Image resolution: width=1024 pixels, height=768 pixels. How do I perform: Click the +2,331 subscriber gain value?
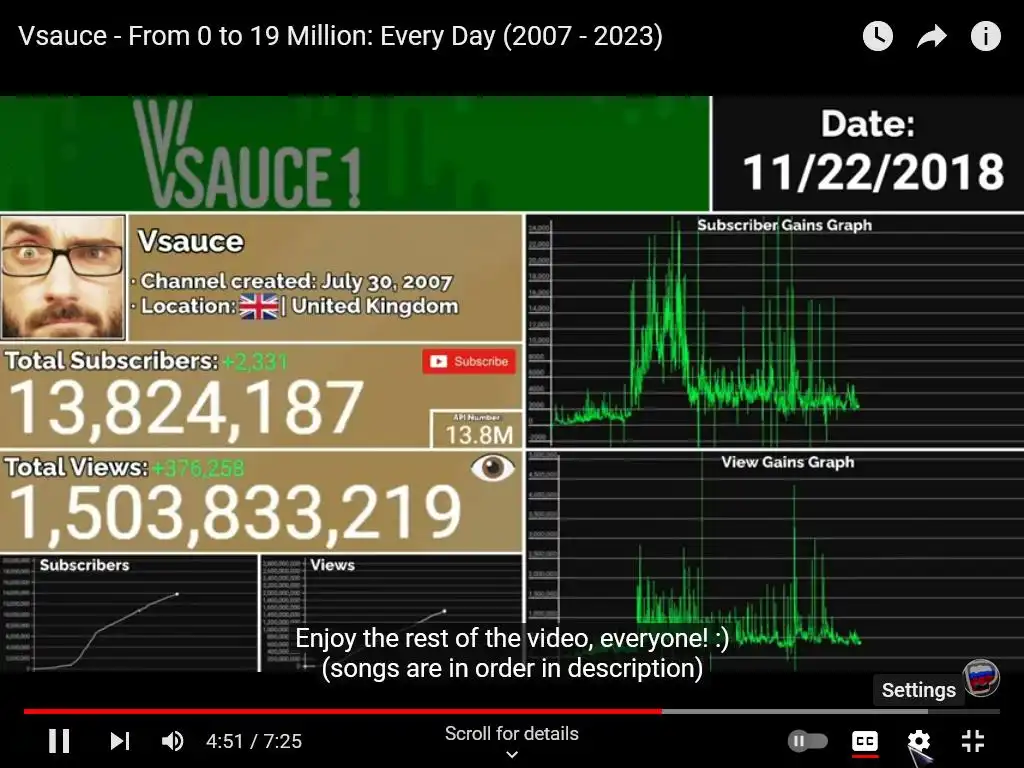click(x=255, y=362)
